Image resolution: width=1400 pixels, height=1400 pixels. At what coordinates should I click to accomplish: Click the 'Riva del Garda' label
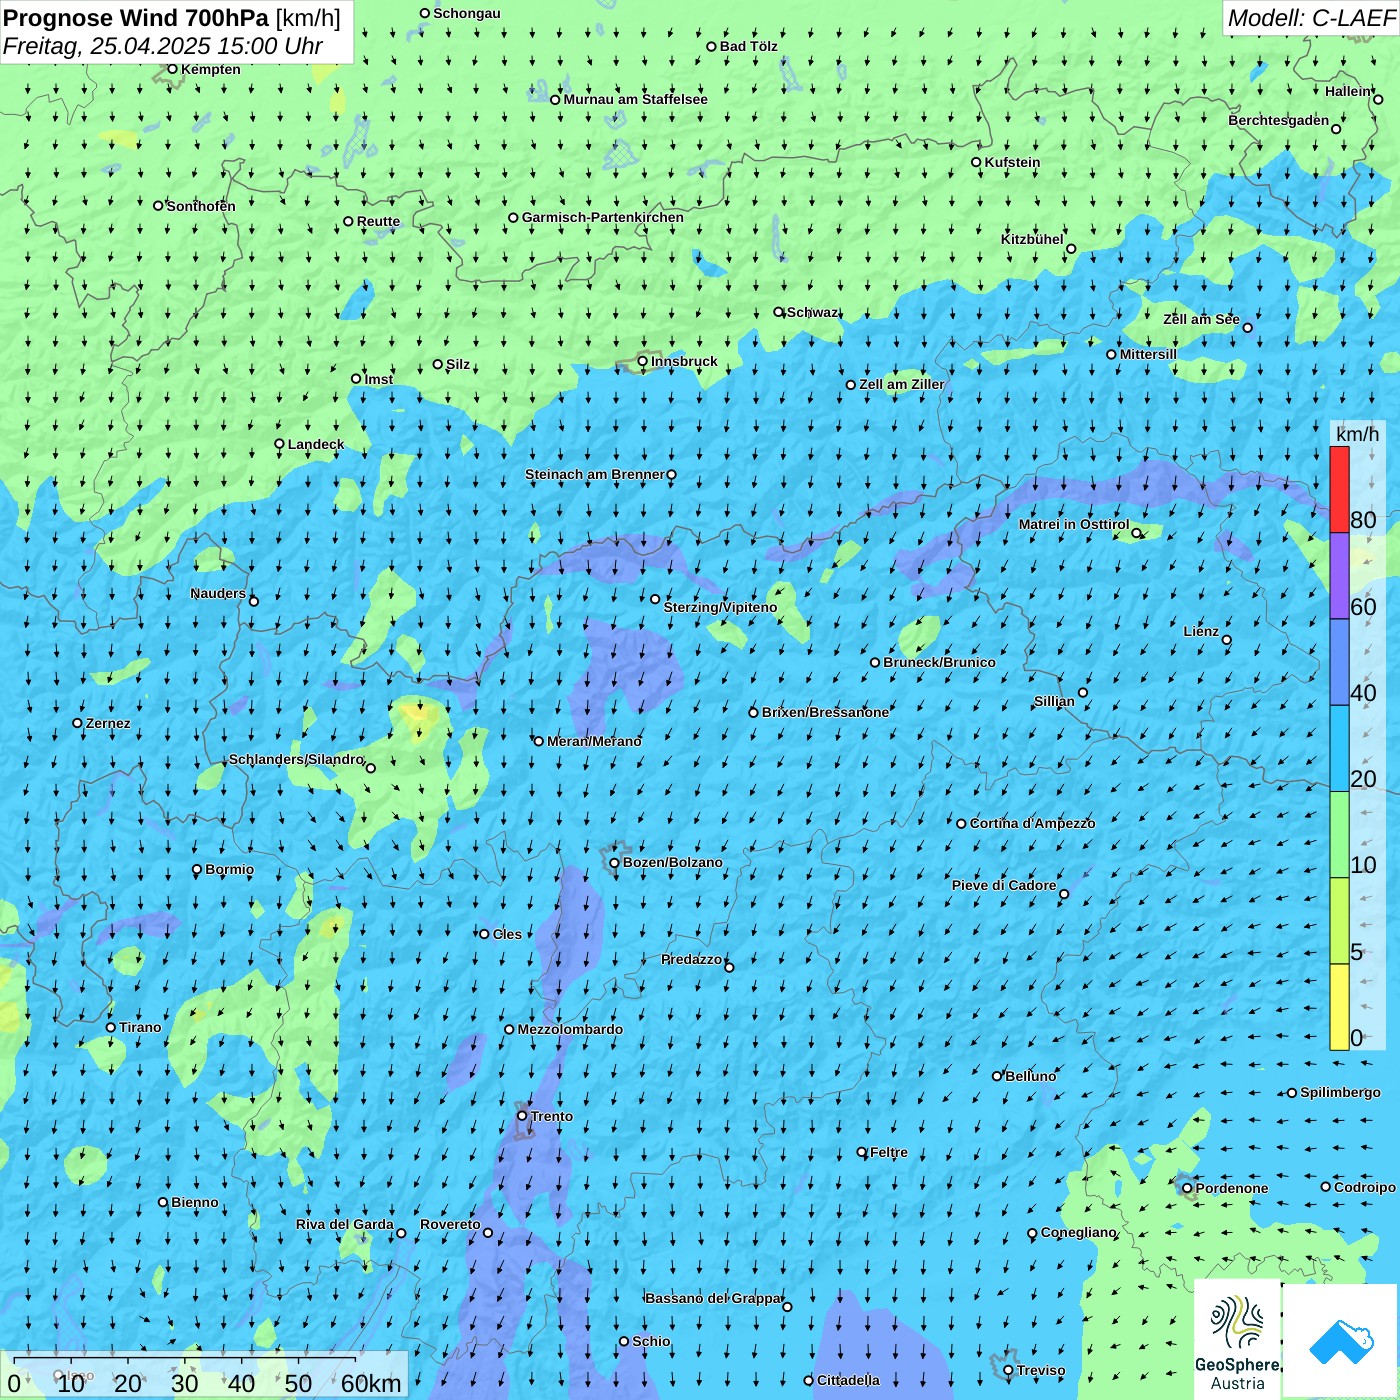click(x=345, y=1224)
